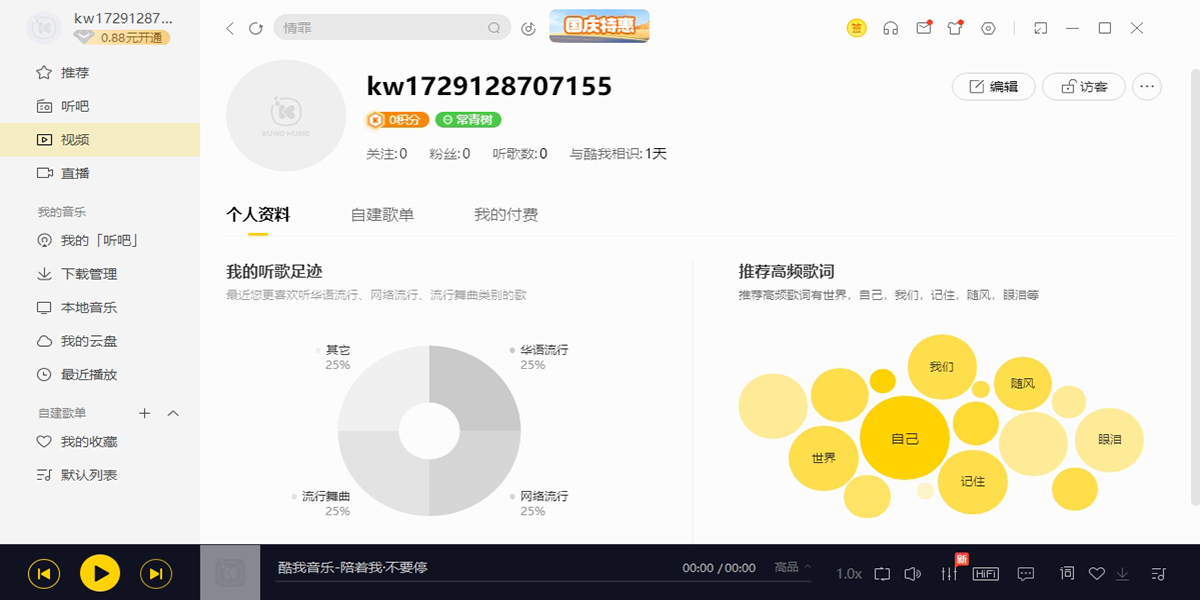
Task: Open 我的「听吧」 sidebar entry
Action: 100,240
